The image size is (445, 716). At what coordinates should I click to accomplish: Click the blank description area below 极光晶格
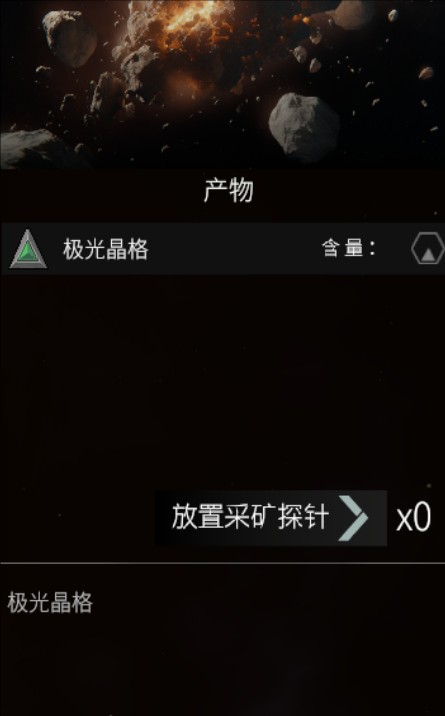tap(222, 667)
